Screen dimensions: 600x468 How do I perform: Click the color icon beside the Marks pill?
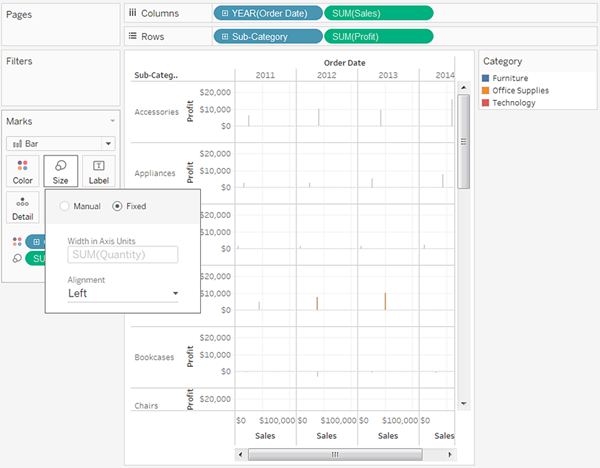(17, 241)
